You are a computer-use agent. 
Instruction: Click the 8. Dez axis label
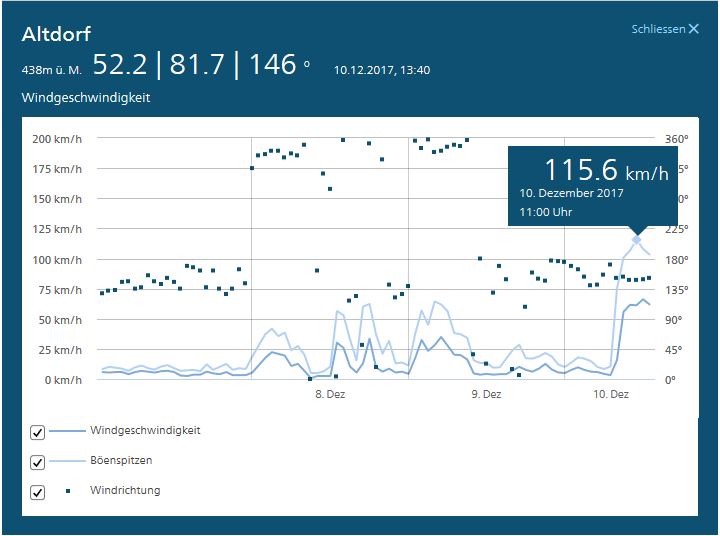pyautogui.click(x=330, y=395)
